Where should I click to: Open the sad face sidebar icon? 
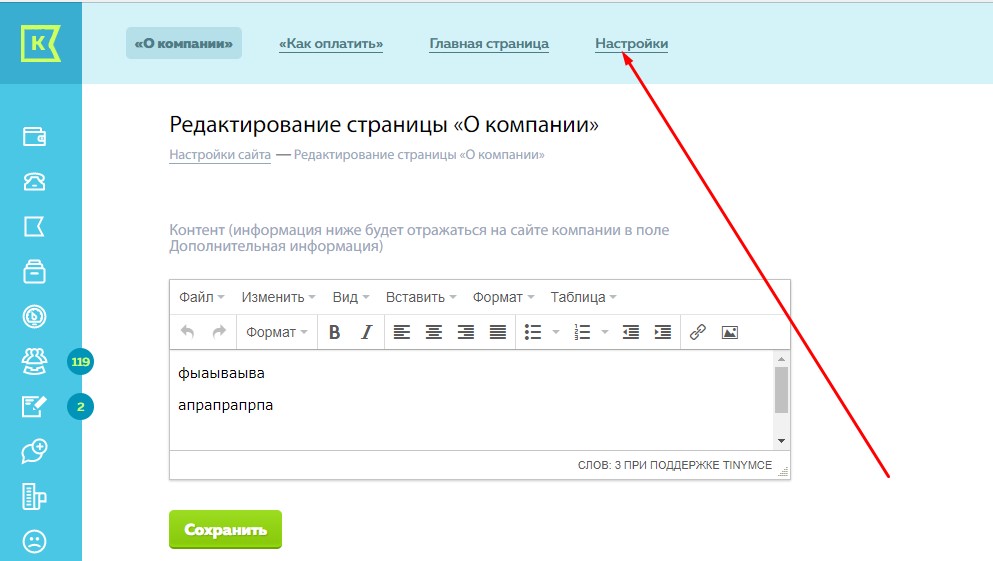point(34,541)
